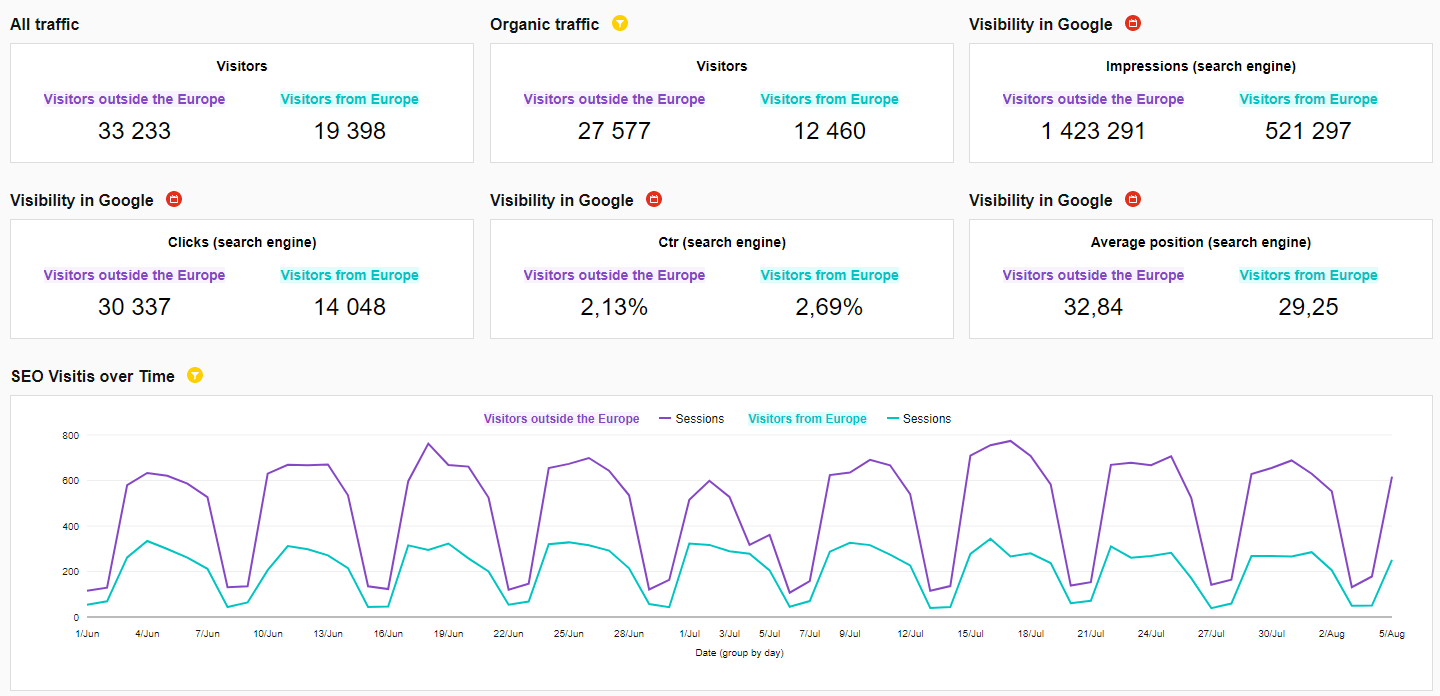Click the Visitors from Europe label in the Ctr widget

click(x=829, y=275)
